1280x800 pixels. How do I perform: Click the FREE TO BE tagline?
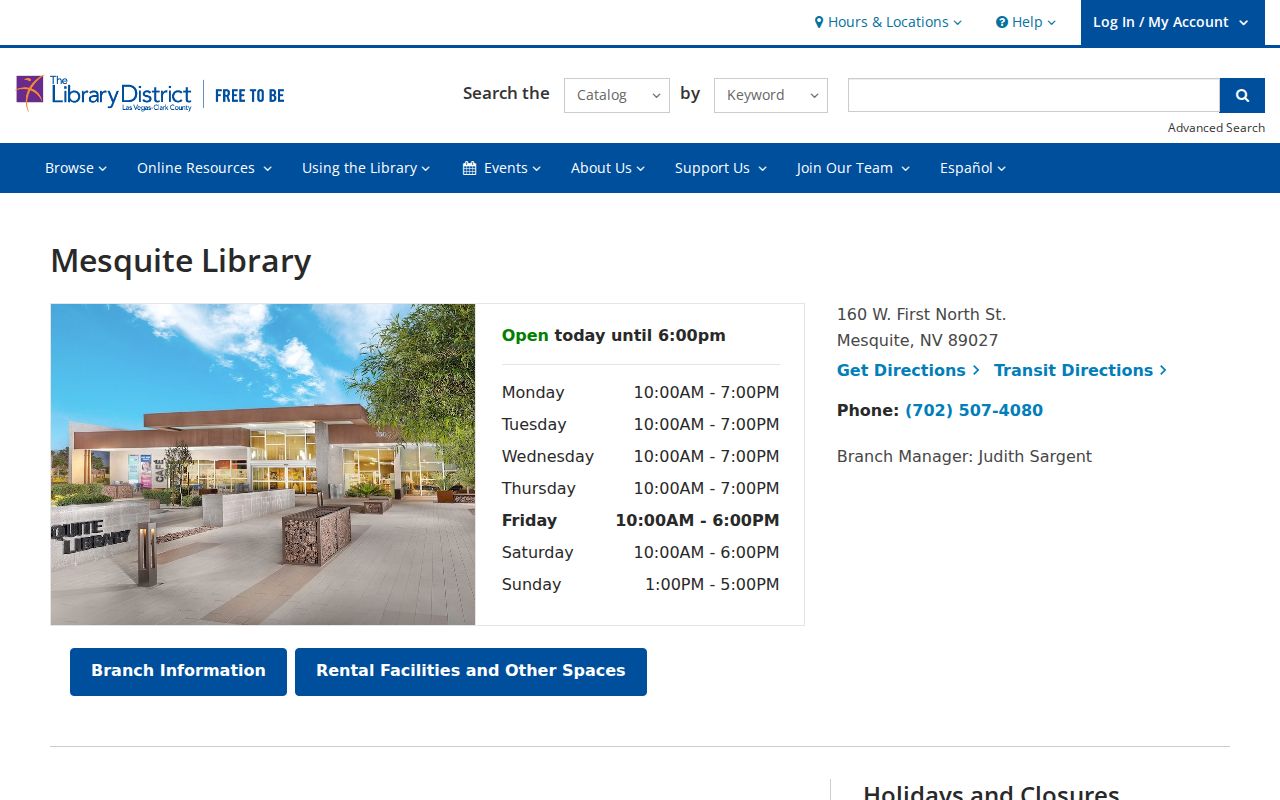click(250, 95)
